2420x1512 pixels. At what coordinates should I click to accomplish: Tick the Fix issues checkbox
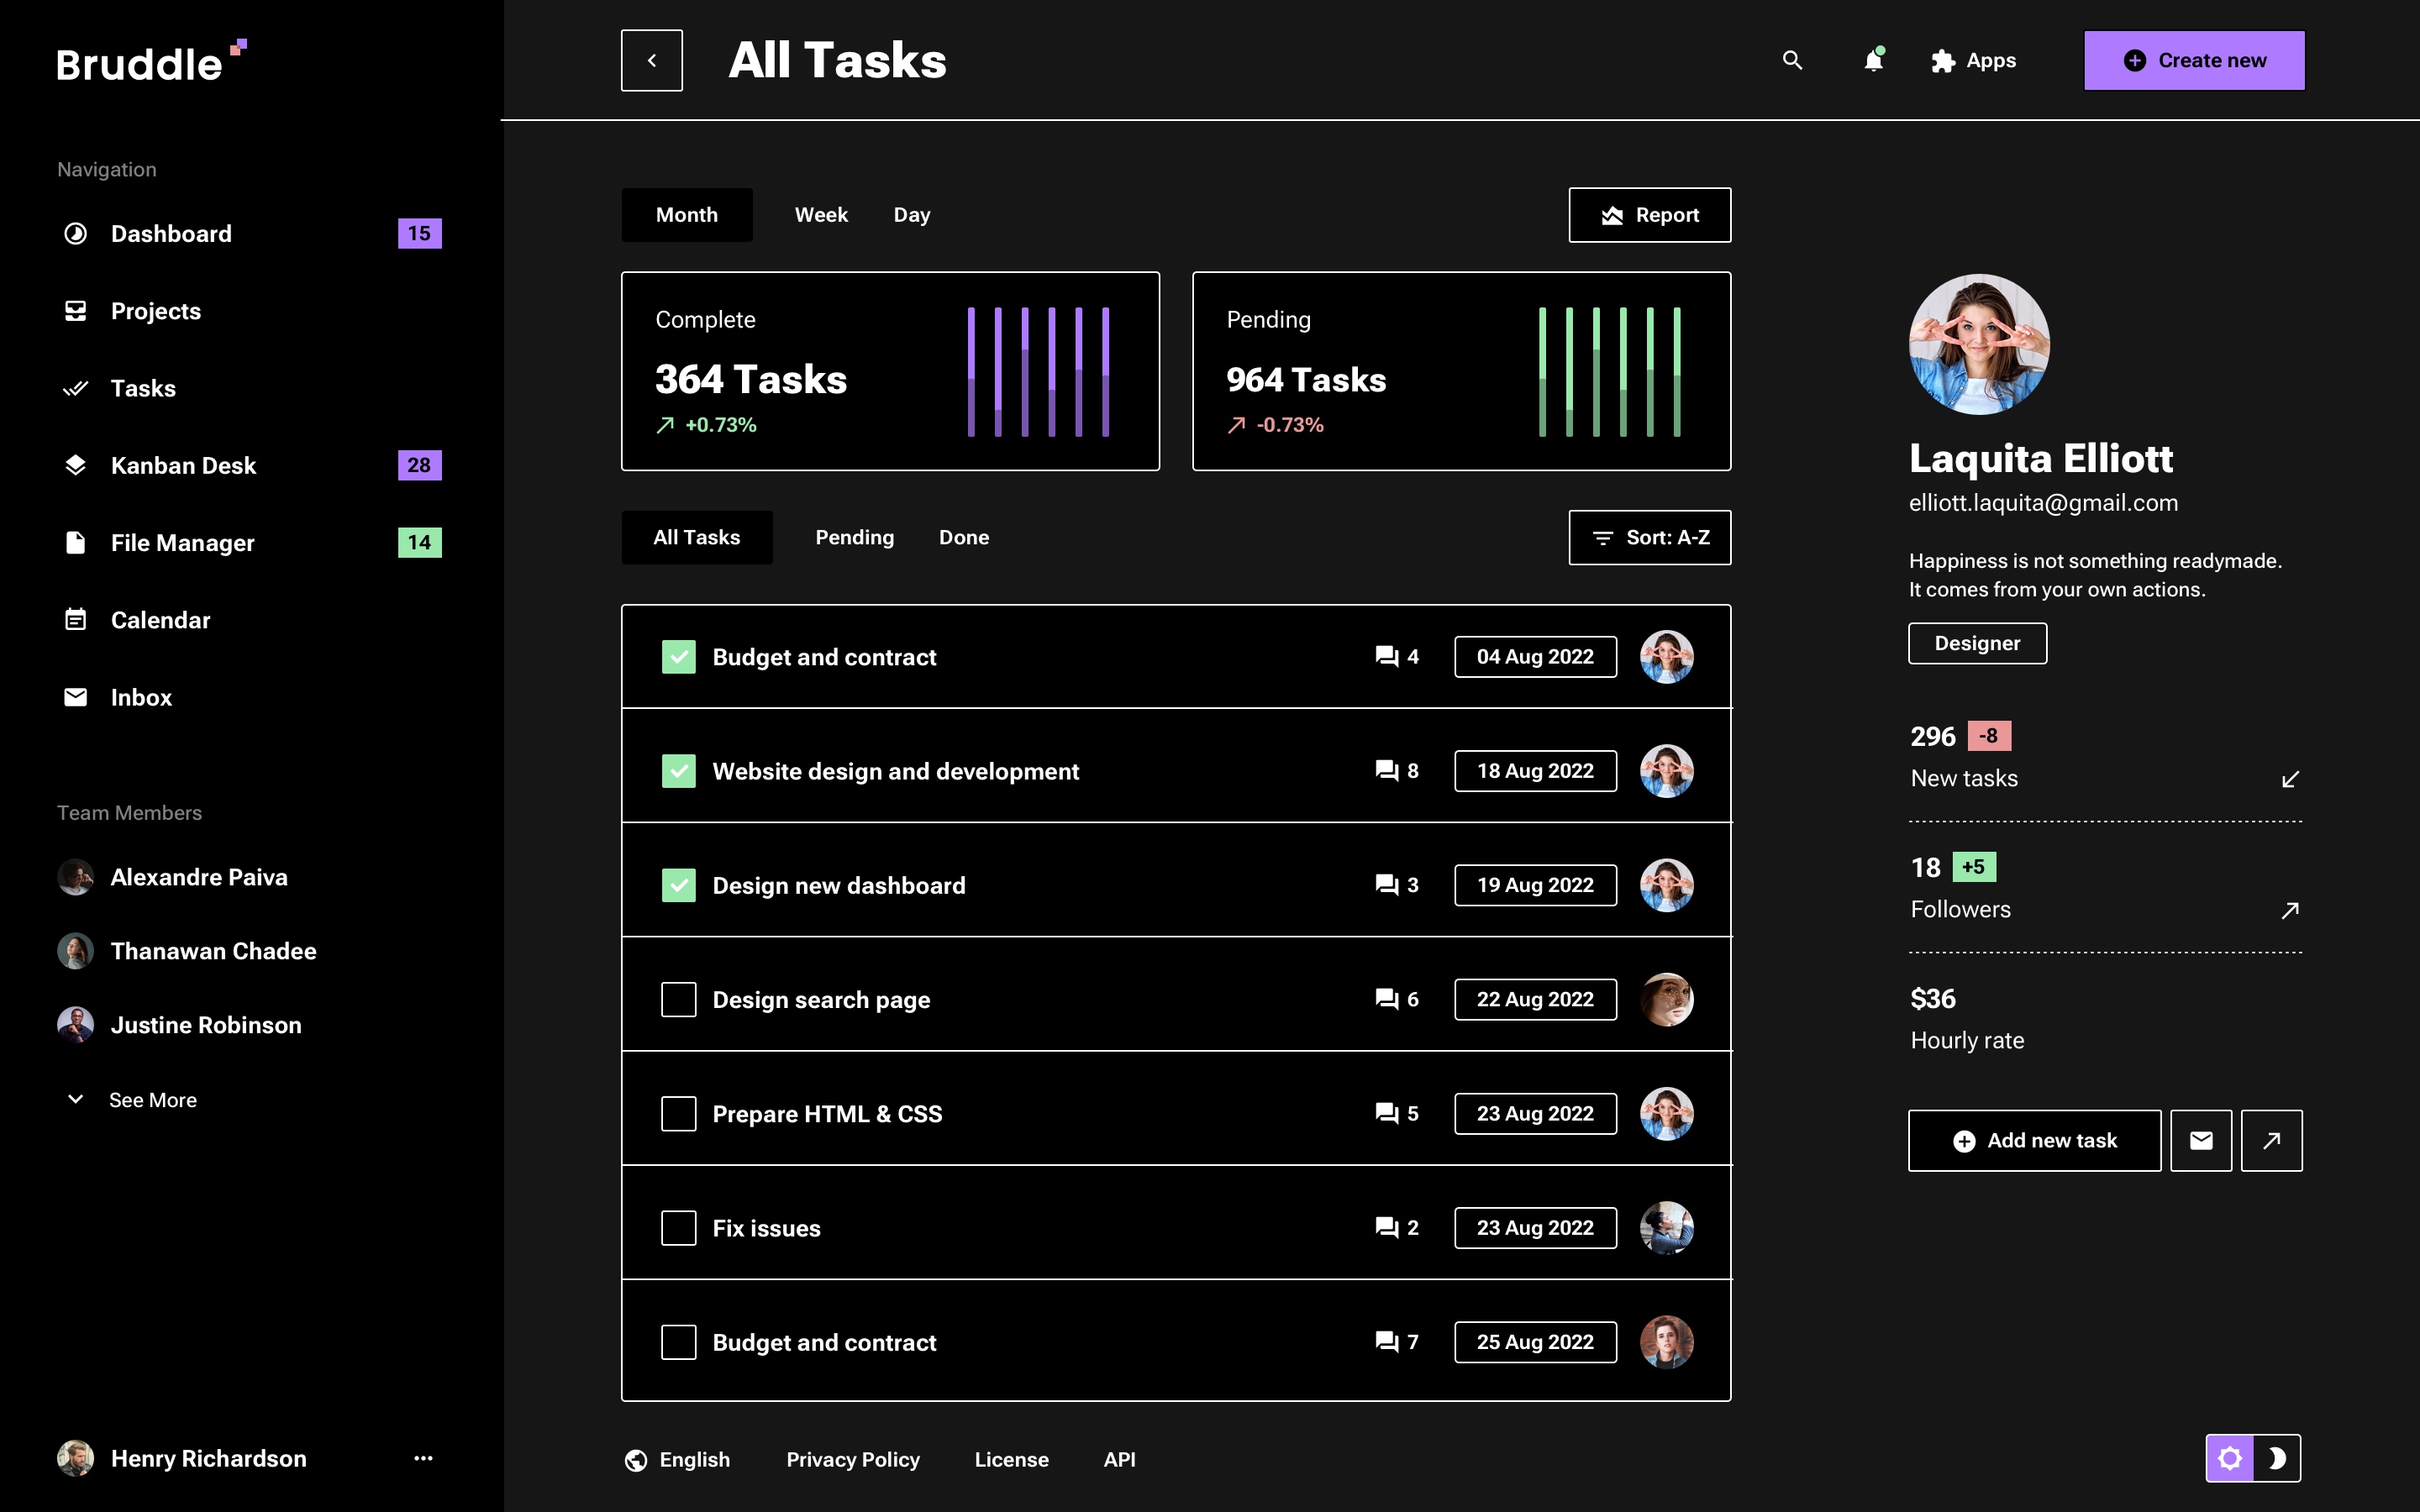tap(679, 1228)
